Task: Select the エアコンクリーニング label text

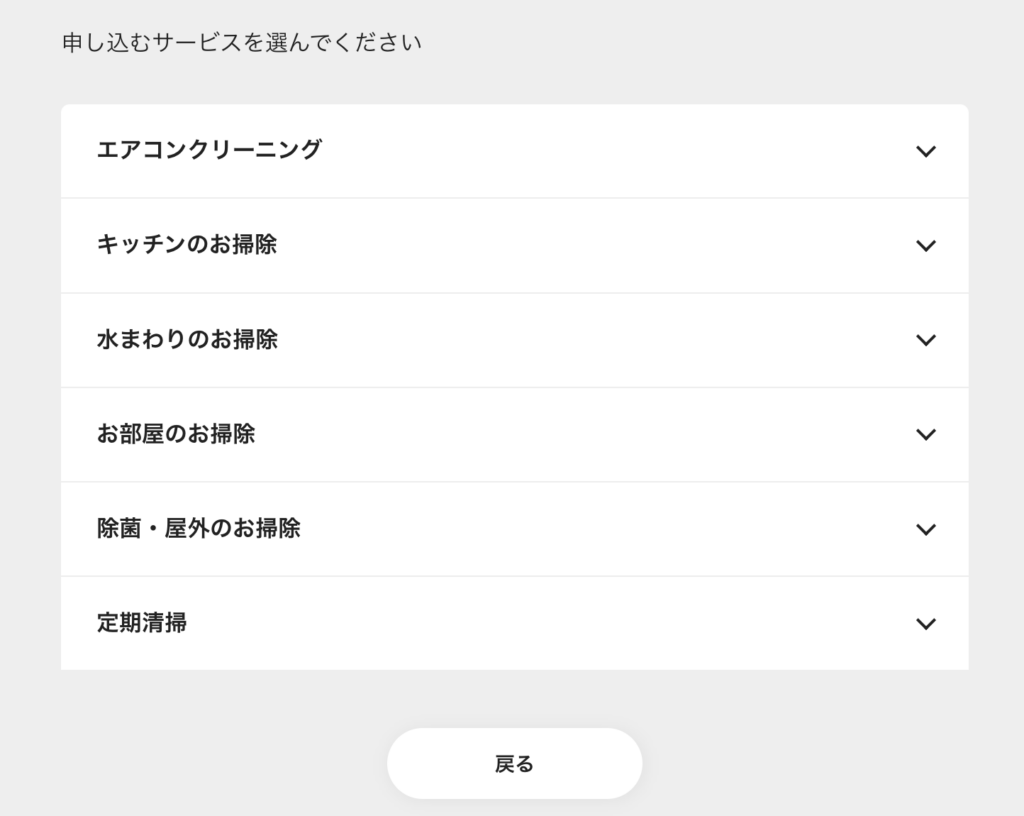Action: coord(210,149)
